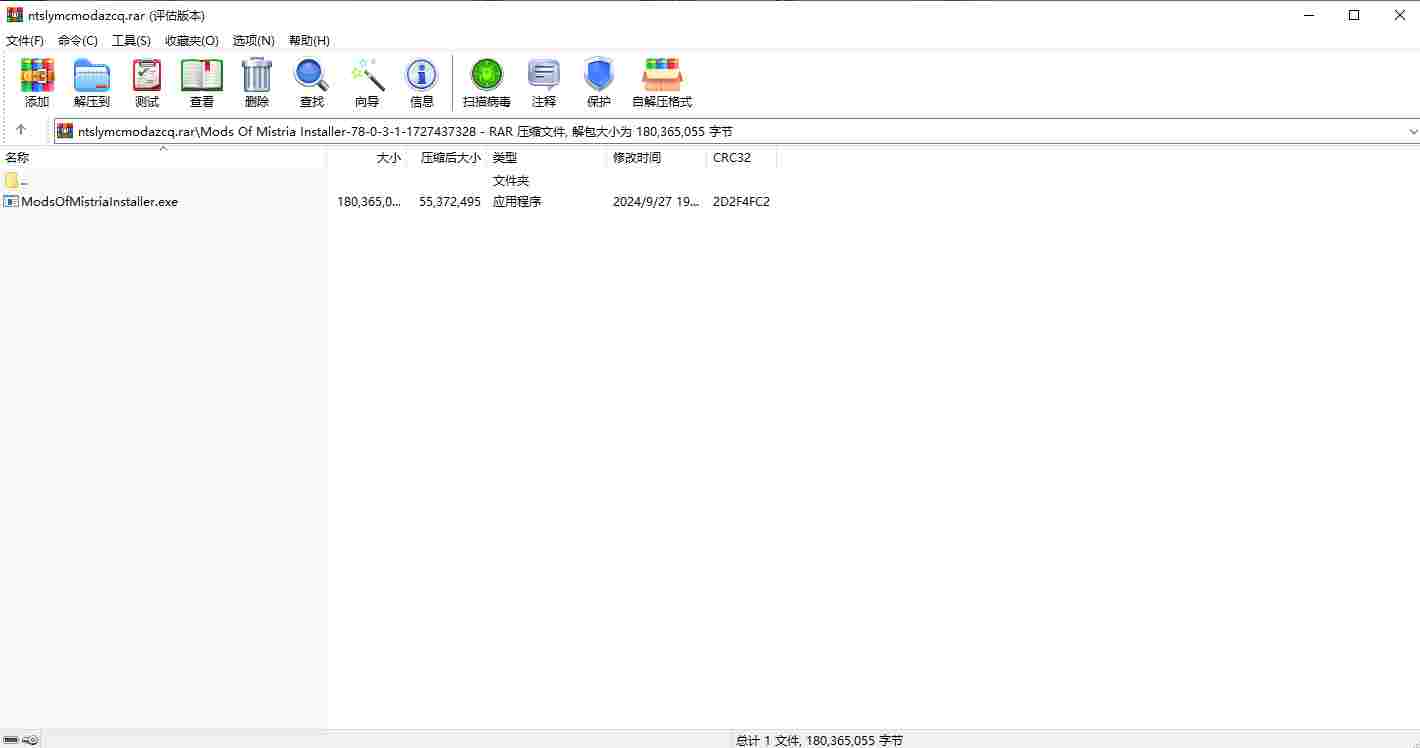Select the ModsOfMistriaInstaller.exe file name
The image size is (1420, 748).
(x=100, y=201)
